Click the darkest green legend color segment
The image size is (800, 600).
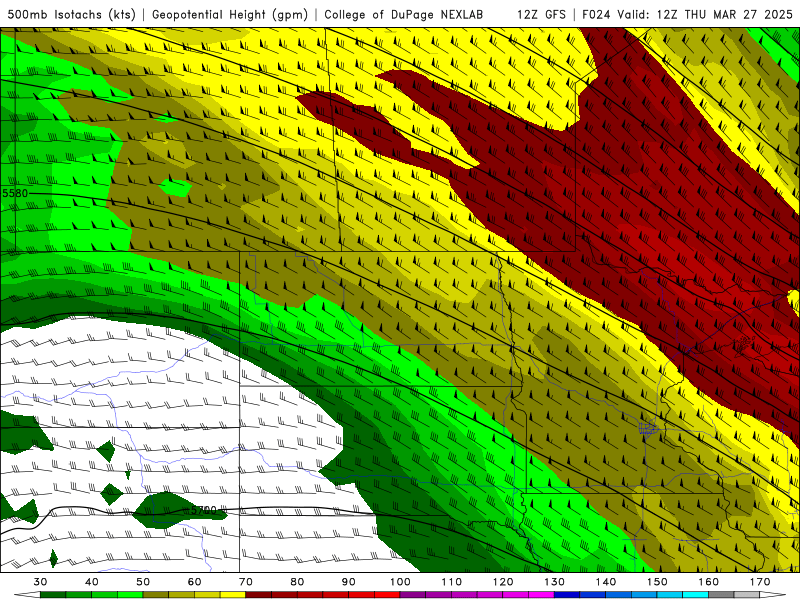[x=53, y=595]
